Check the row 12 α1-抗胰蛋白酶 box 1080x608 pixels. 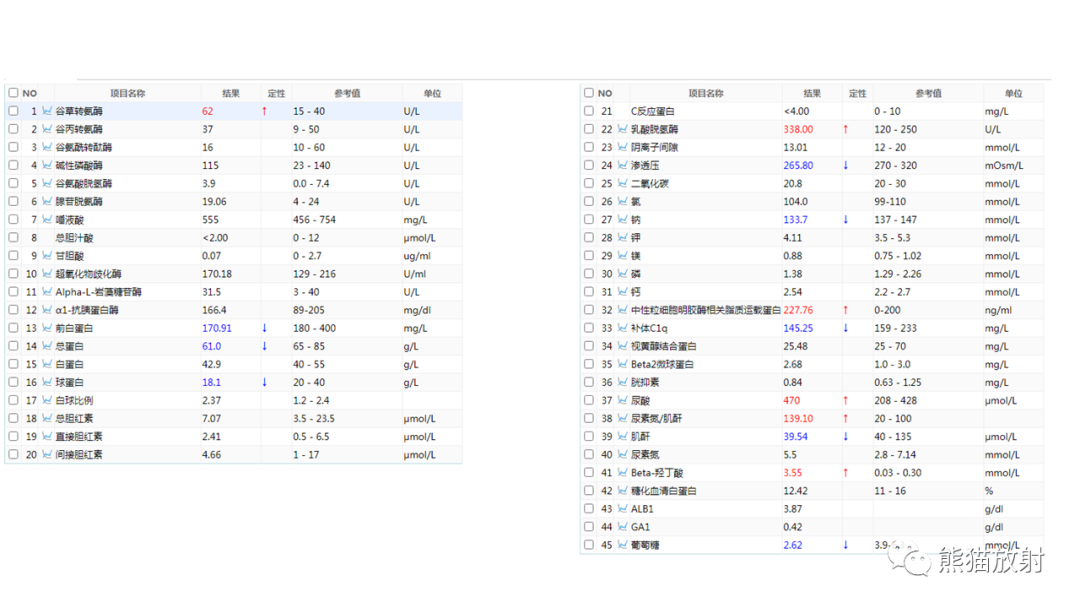pyautogui.click(x=13, y=310)
